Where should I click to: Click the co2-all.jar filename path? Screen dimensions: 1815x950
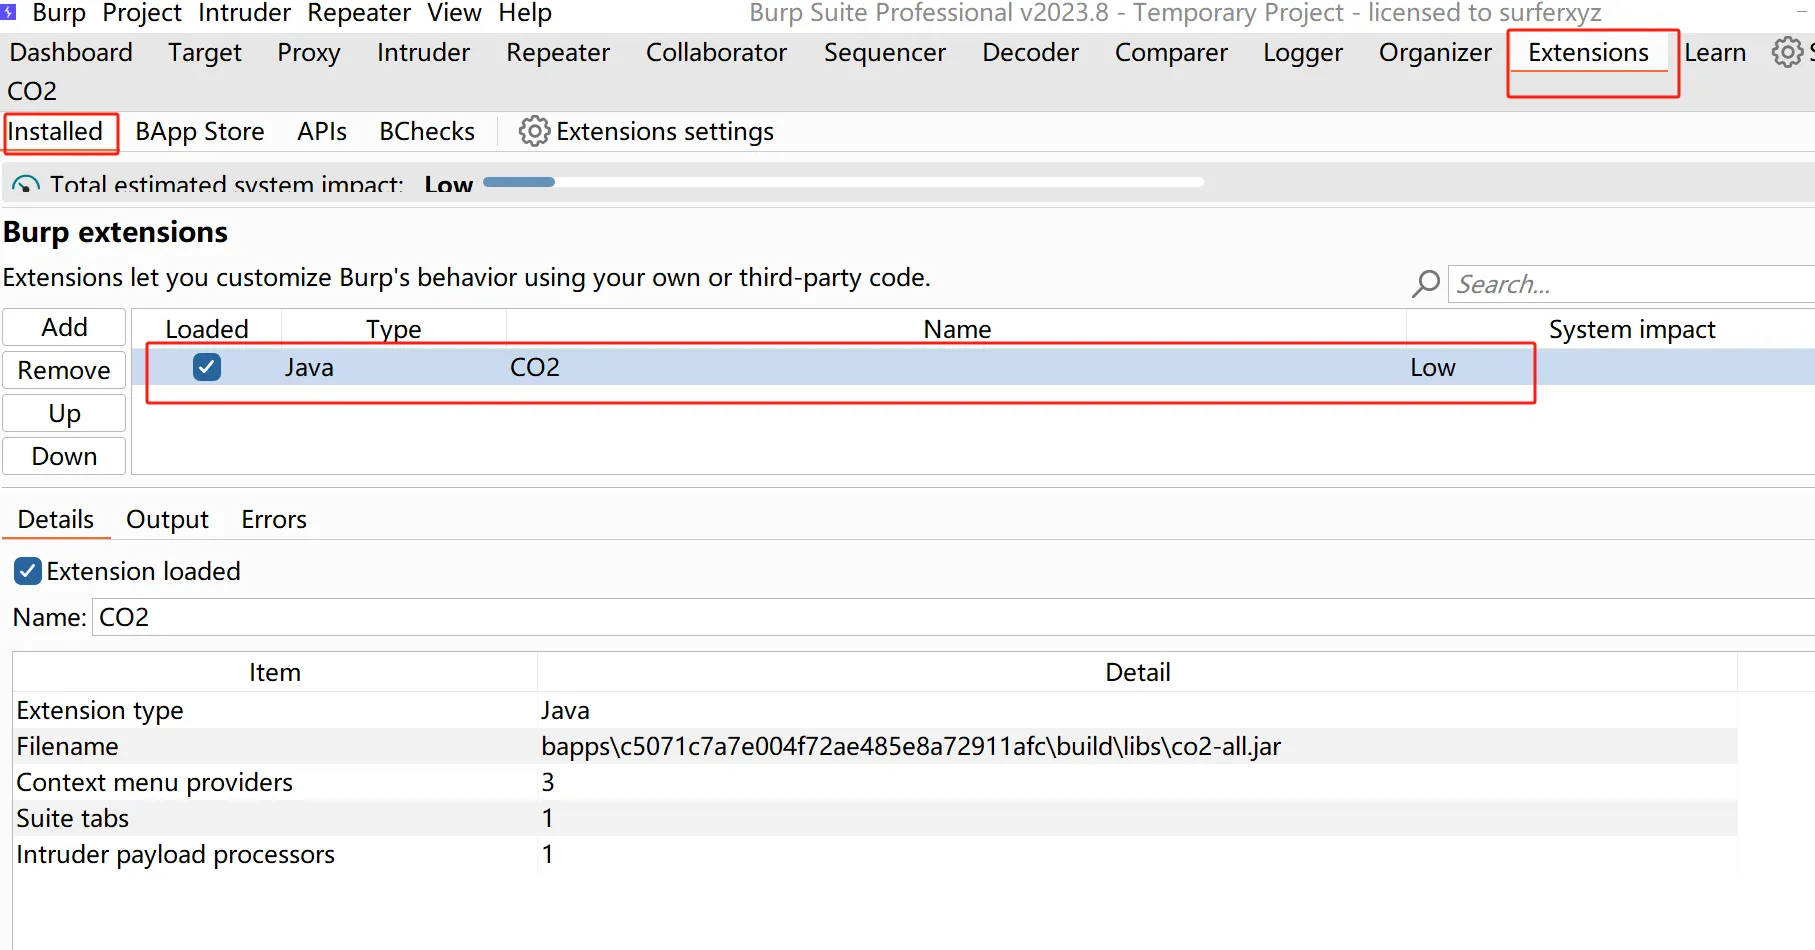911,746
